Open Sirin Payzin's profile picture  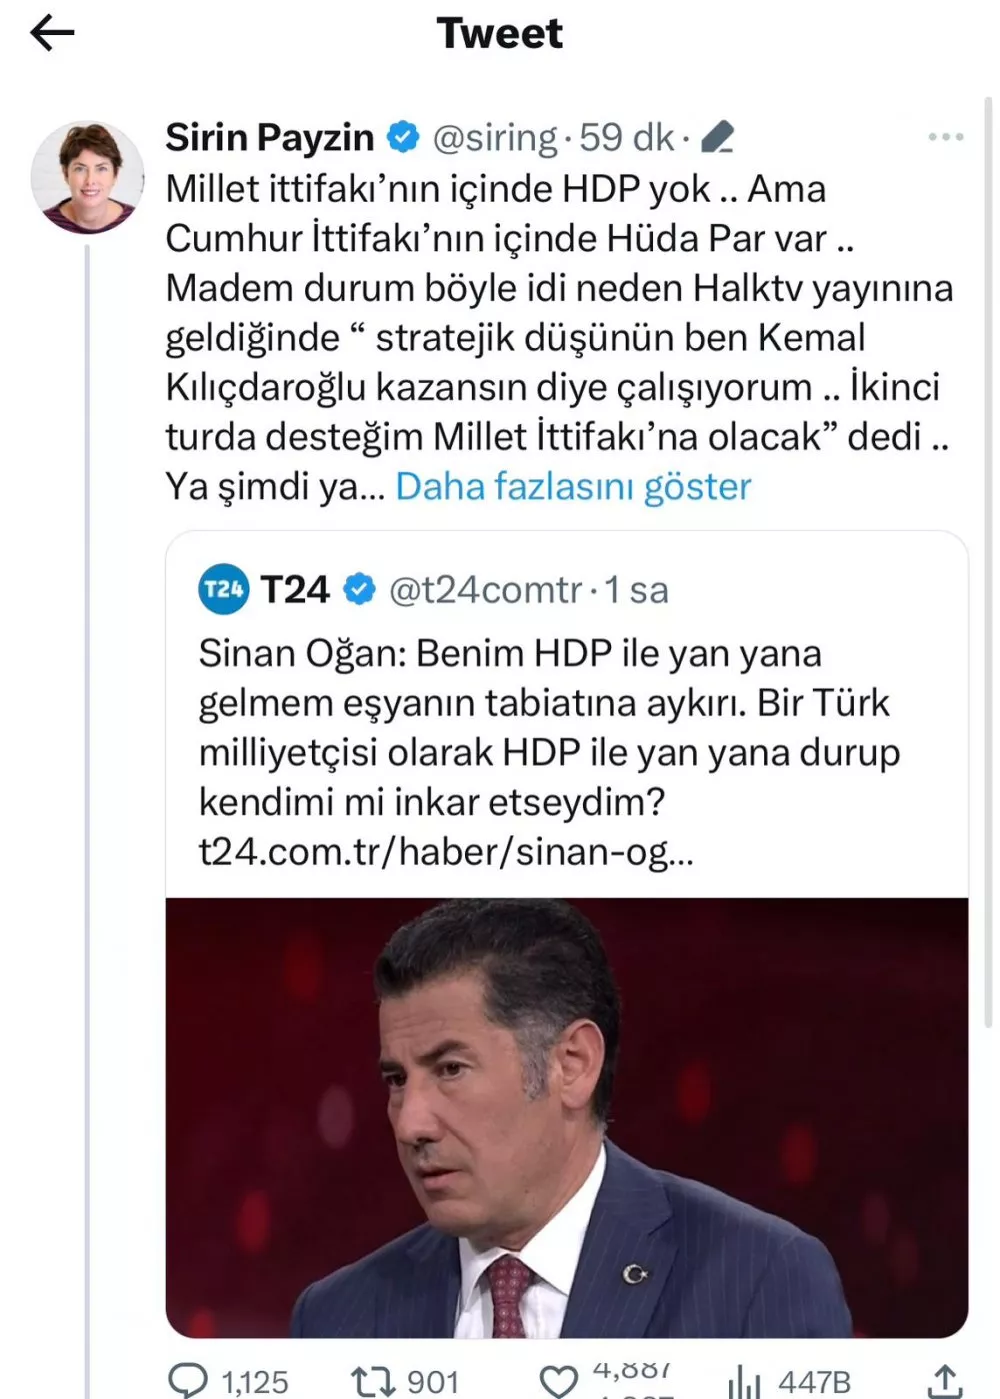point(87,177)
